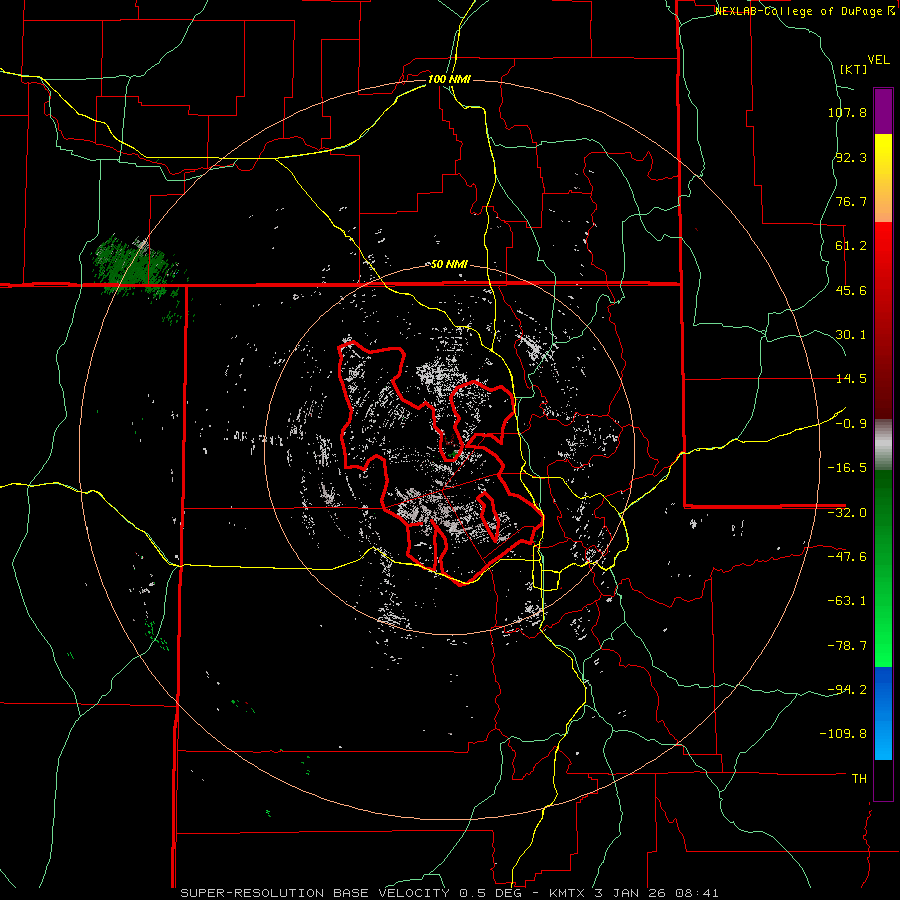Click the Super-Resolution Base Velocity caption
The width and height of the screenshot is (900, 900).
pos(449,893)
